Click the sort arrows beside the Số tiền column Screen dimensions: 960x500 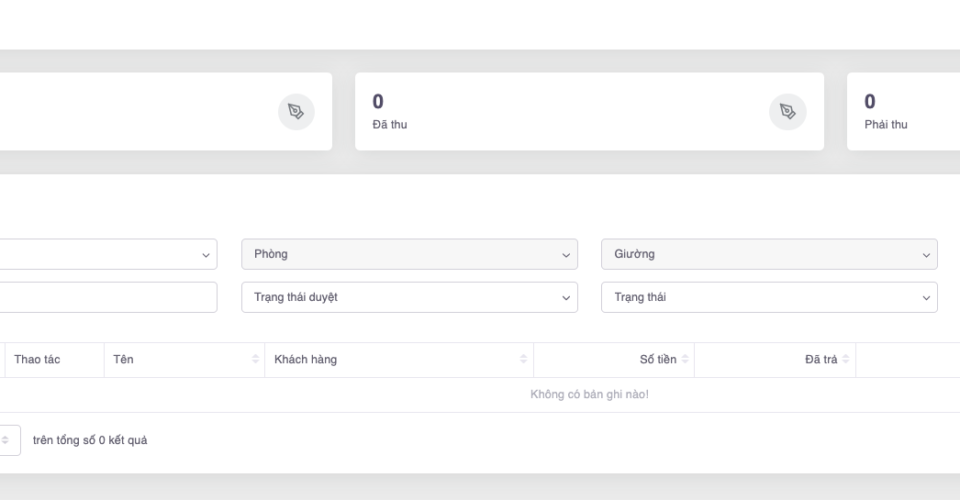click(x=685, y=360)
